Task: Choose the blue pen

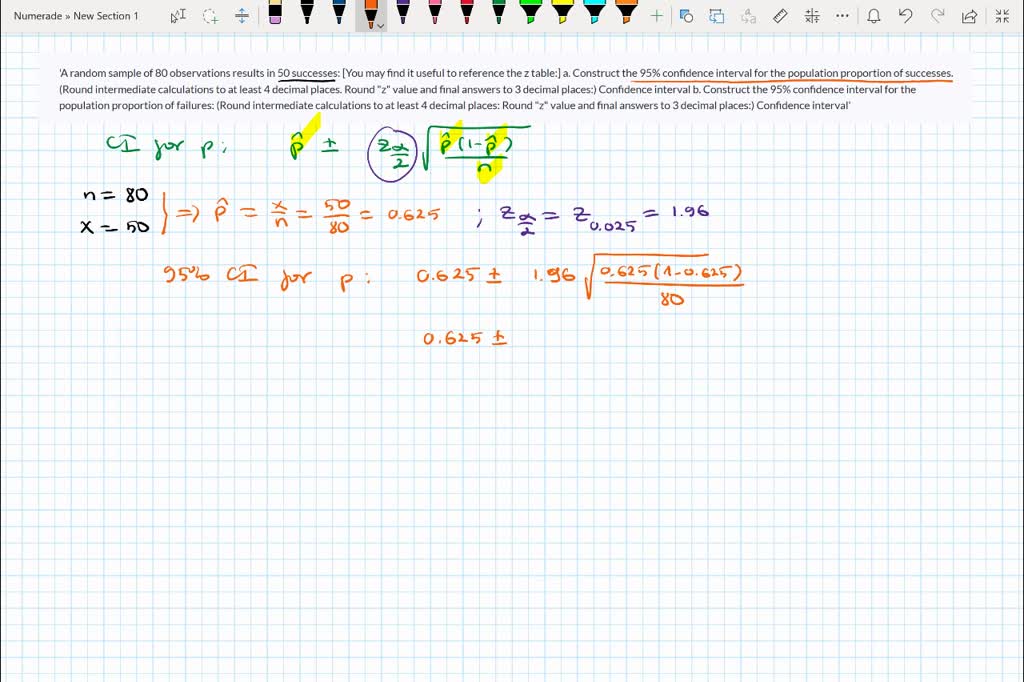Action: (338, 16)
